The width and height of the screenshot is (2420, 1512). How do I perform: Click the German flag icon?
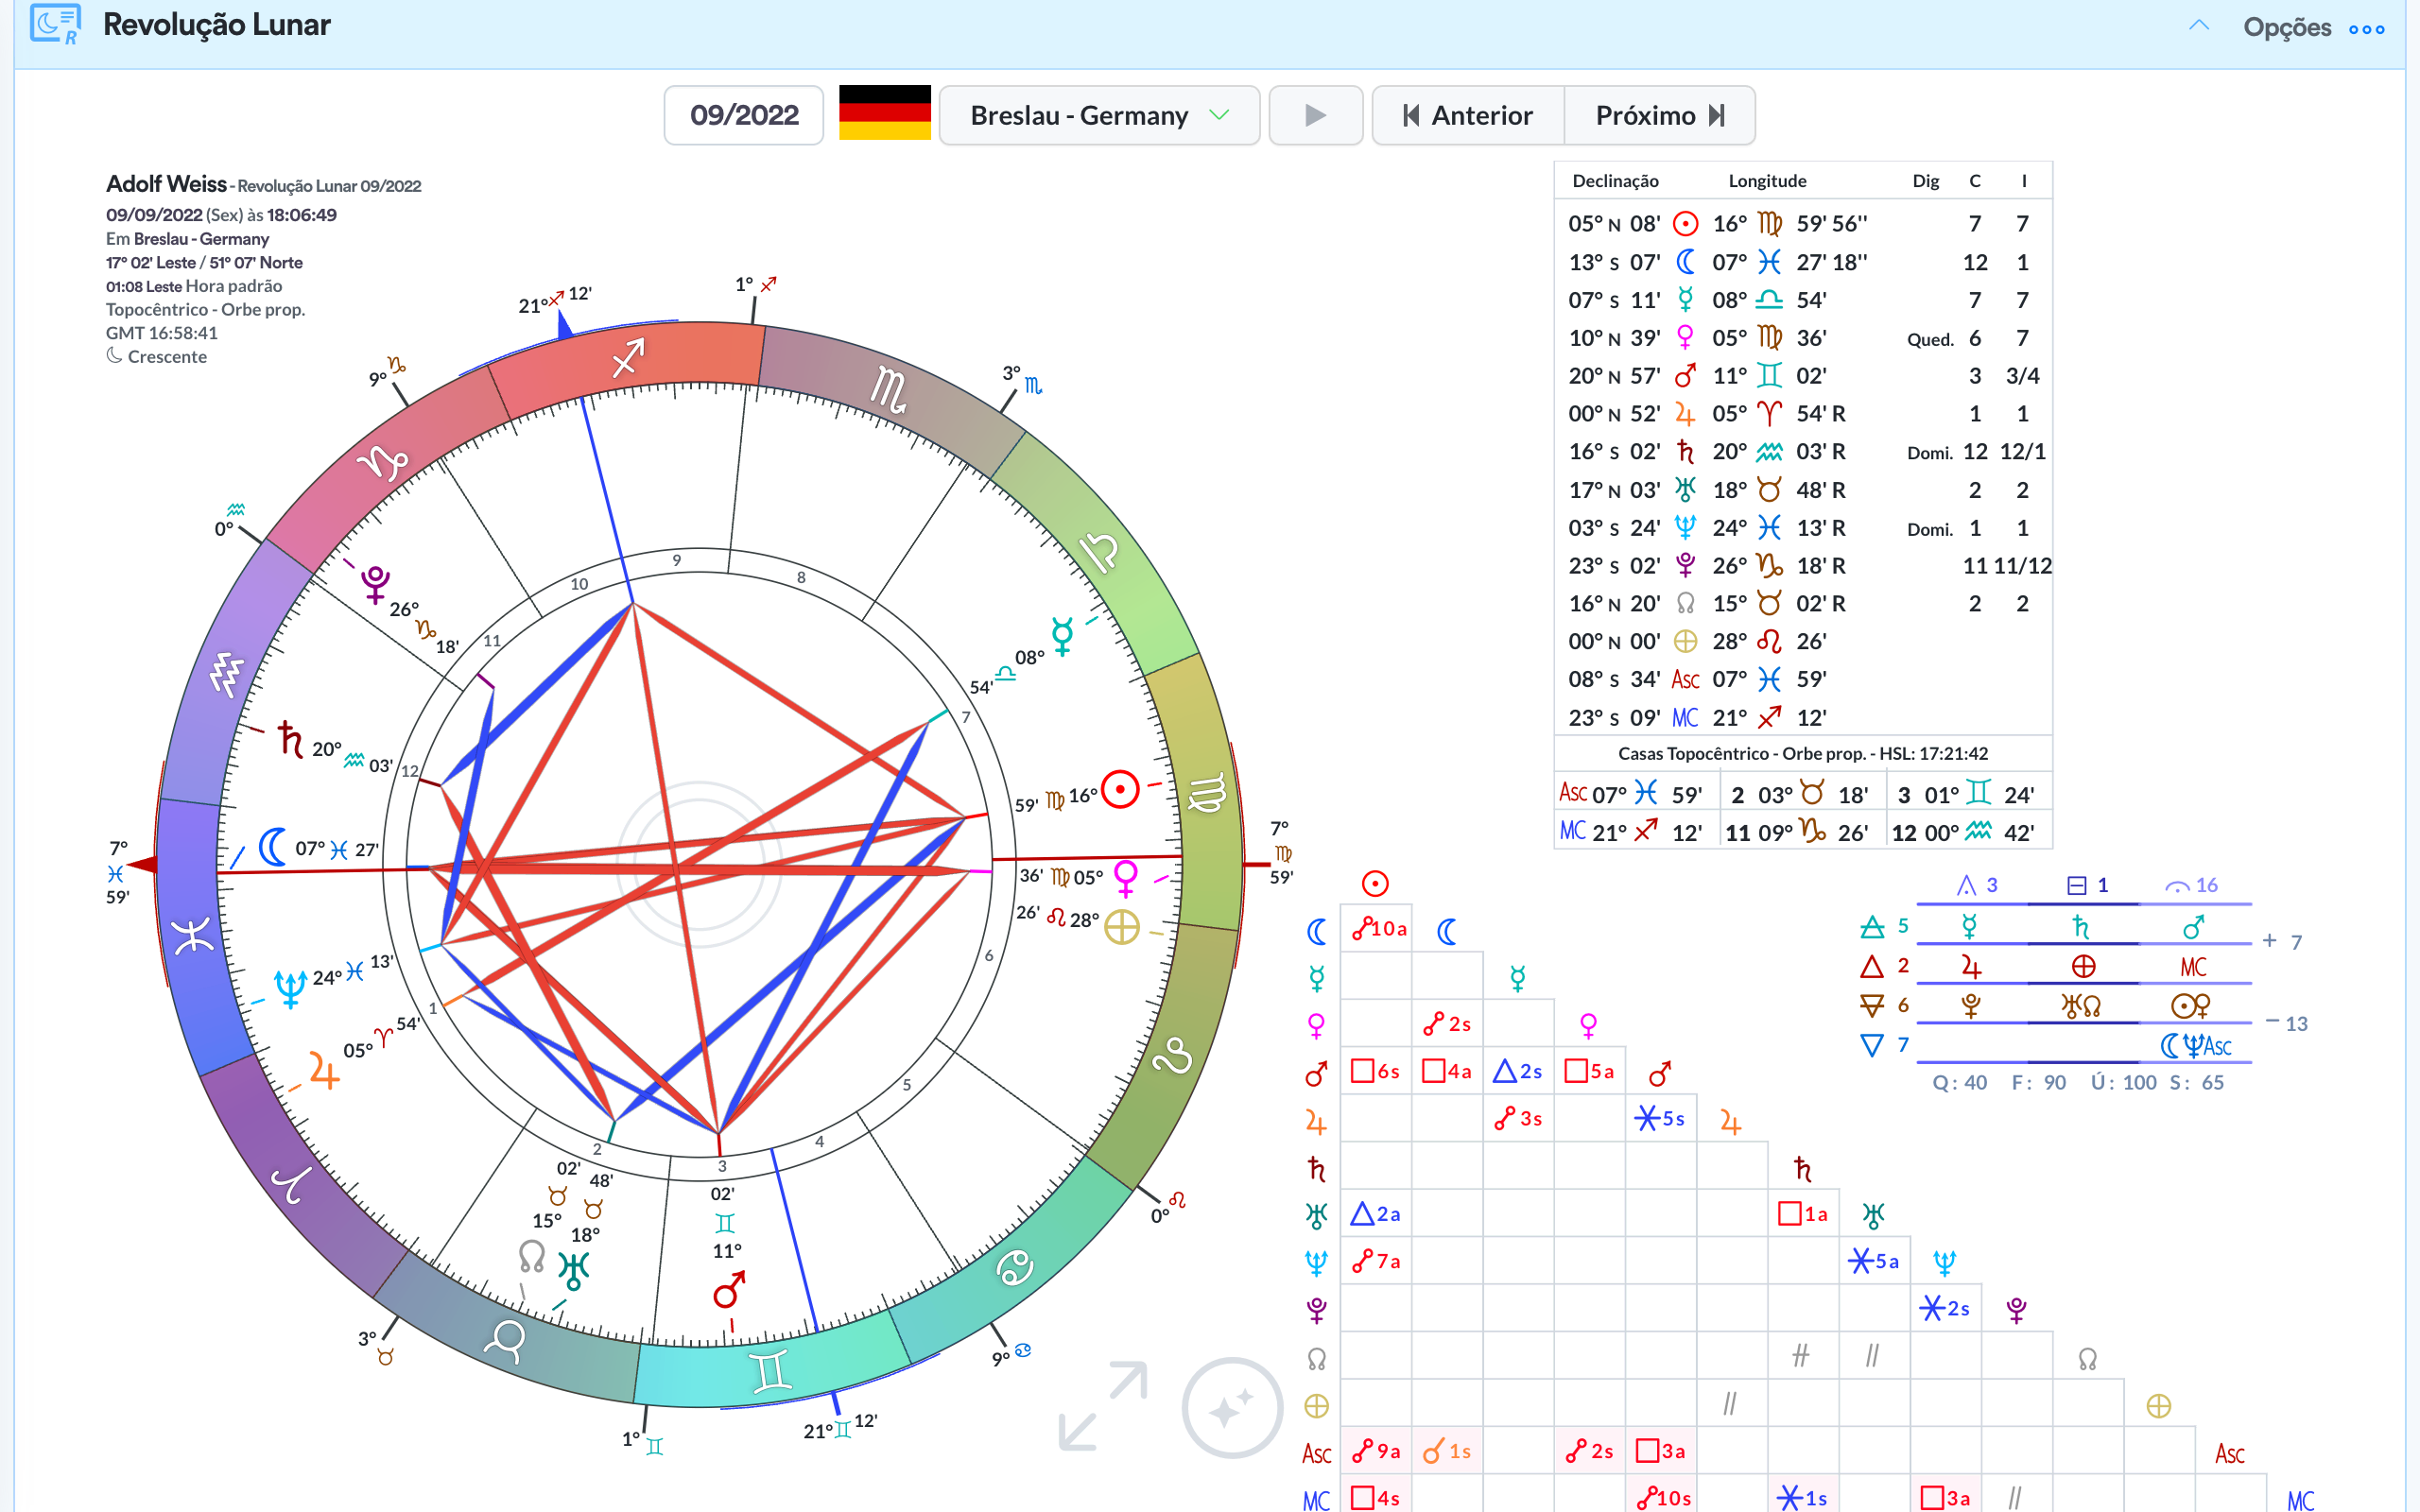coord(884,114)
